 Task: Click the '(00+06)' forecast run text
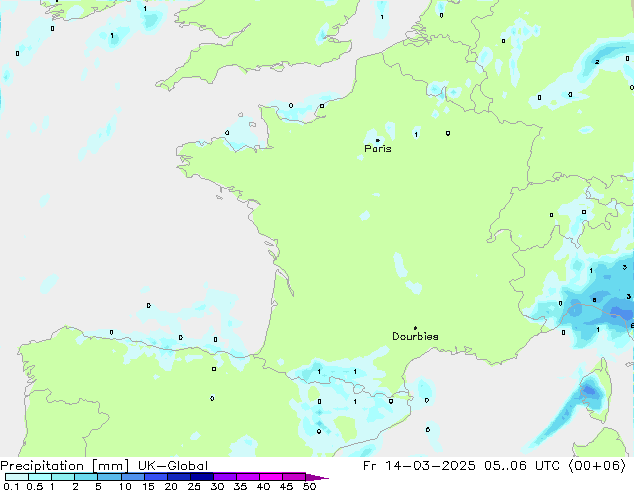[x=597, y=466]
